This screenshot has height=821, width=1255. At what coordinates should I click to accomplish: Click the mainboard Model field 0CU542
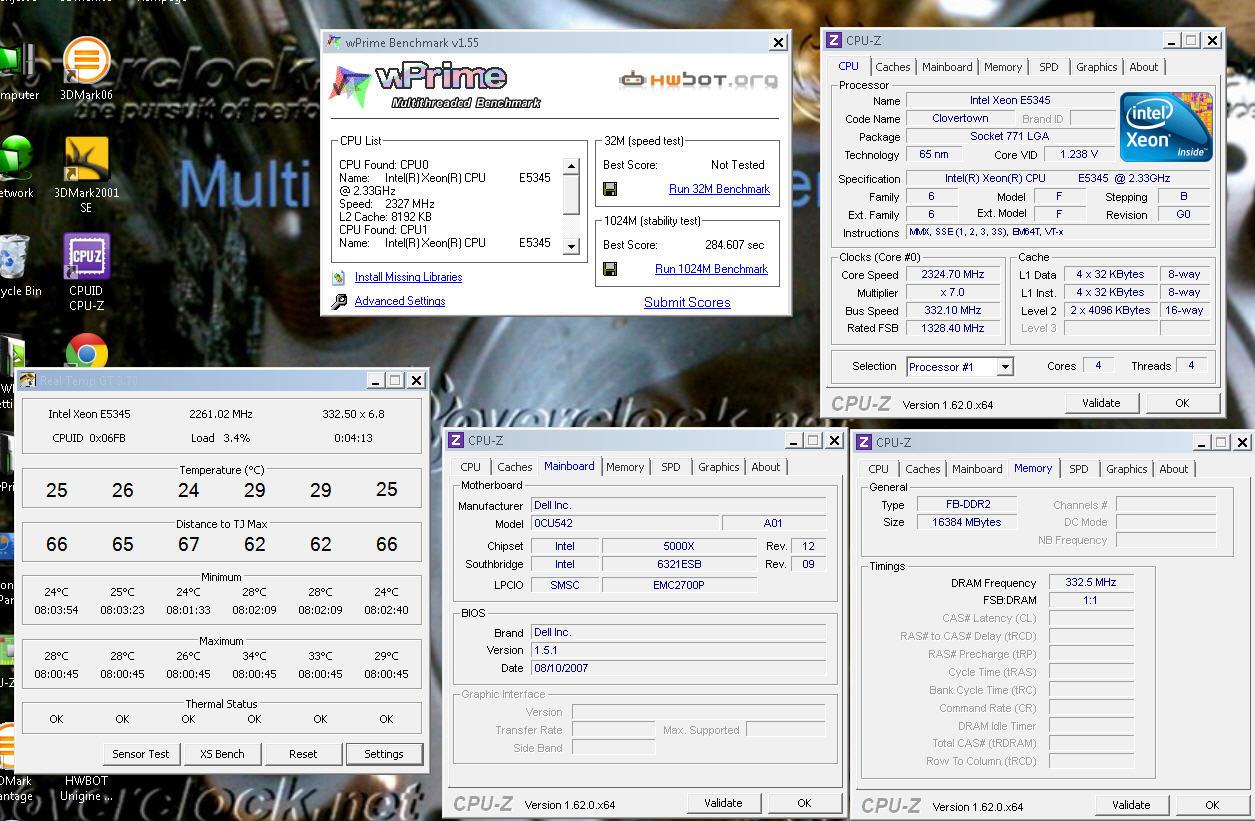(624, 523)
